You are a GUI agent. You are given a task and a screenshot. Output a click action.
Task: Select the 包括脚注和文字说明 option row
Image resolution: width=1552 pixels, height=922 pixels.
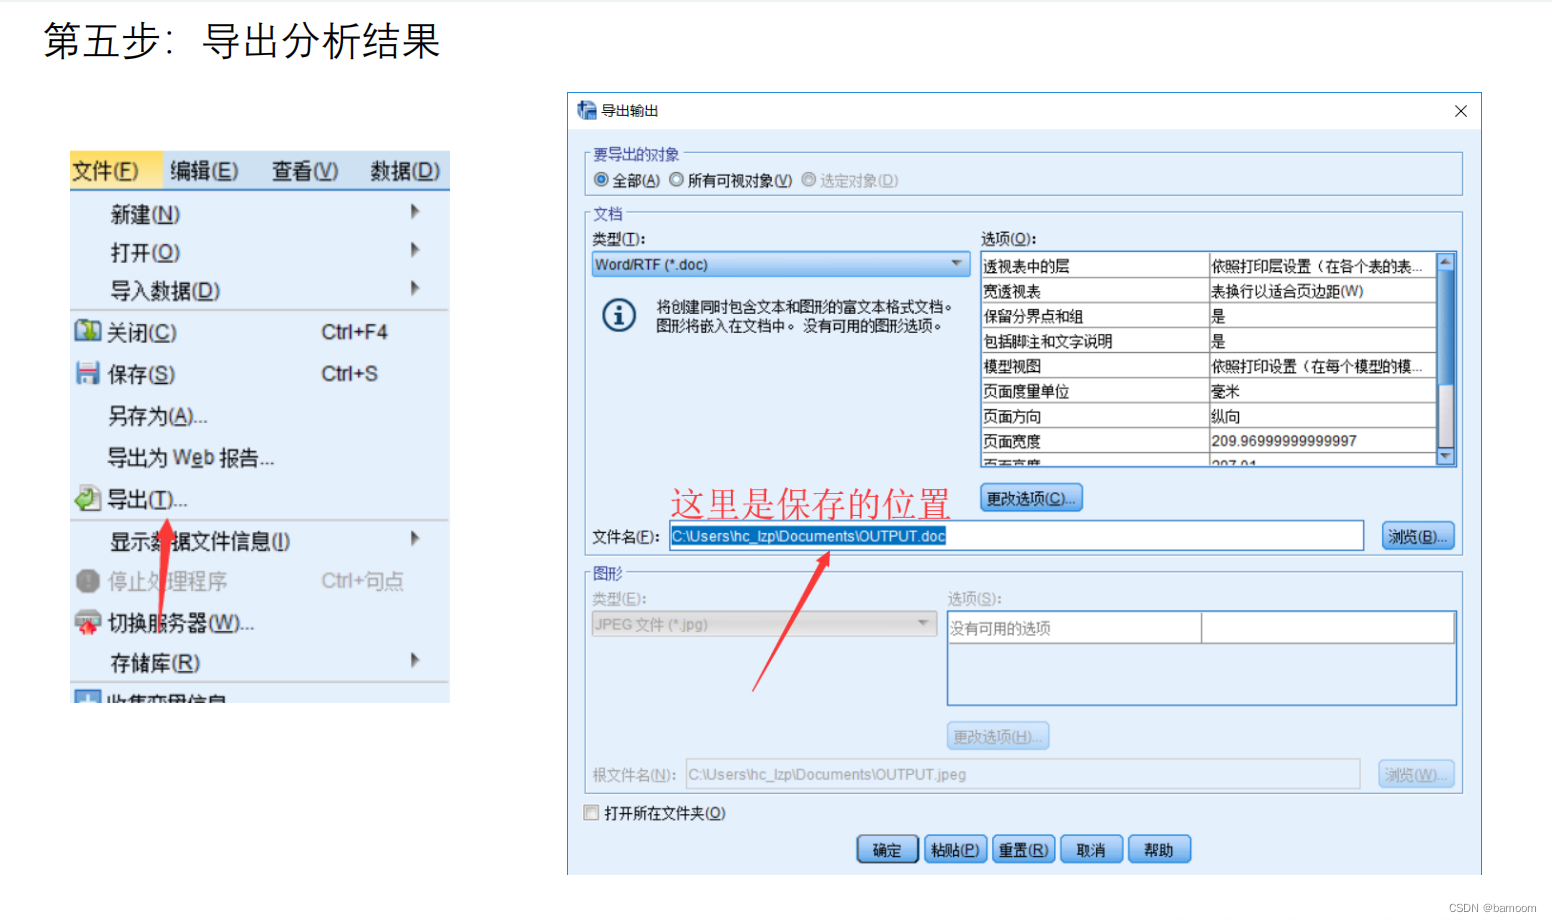[1208, 341]
